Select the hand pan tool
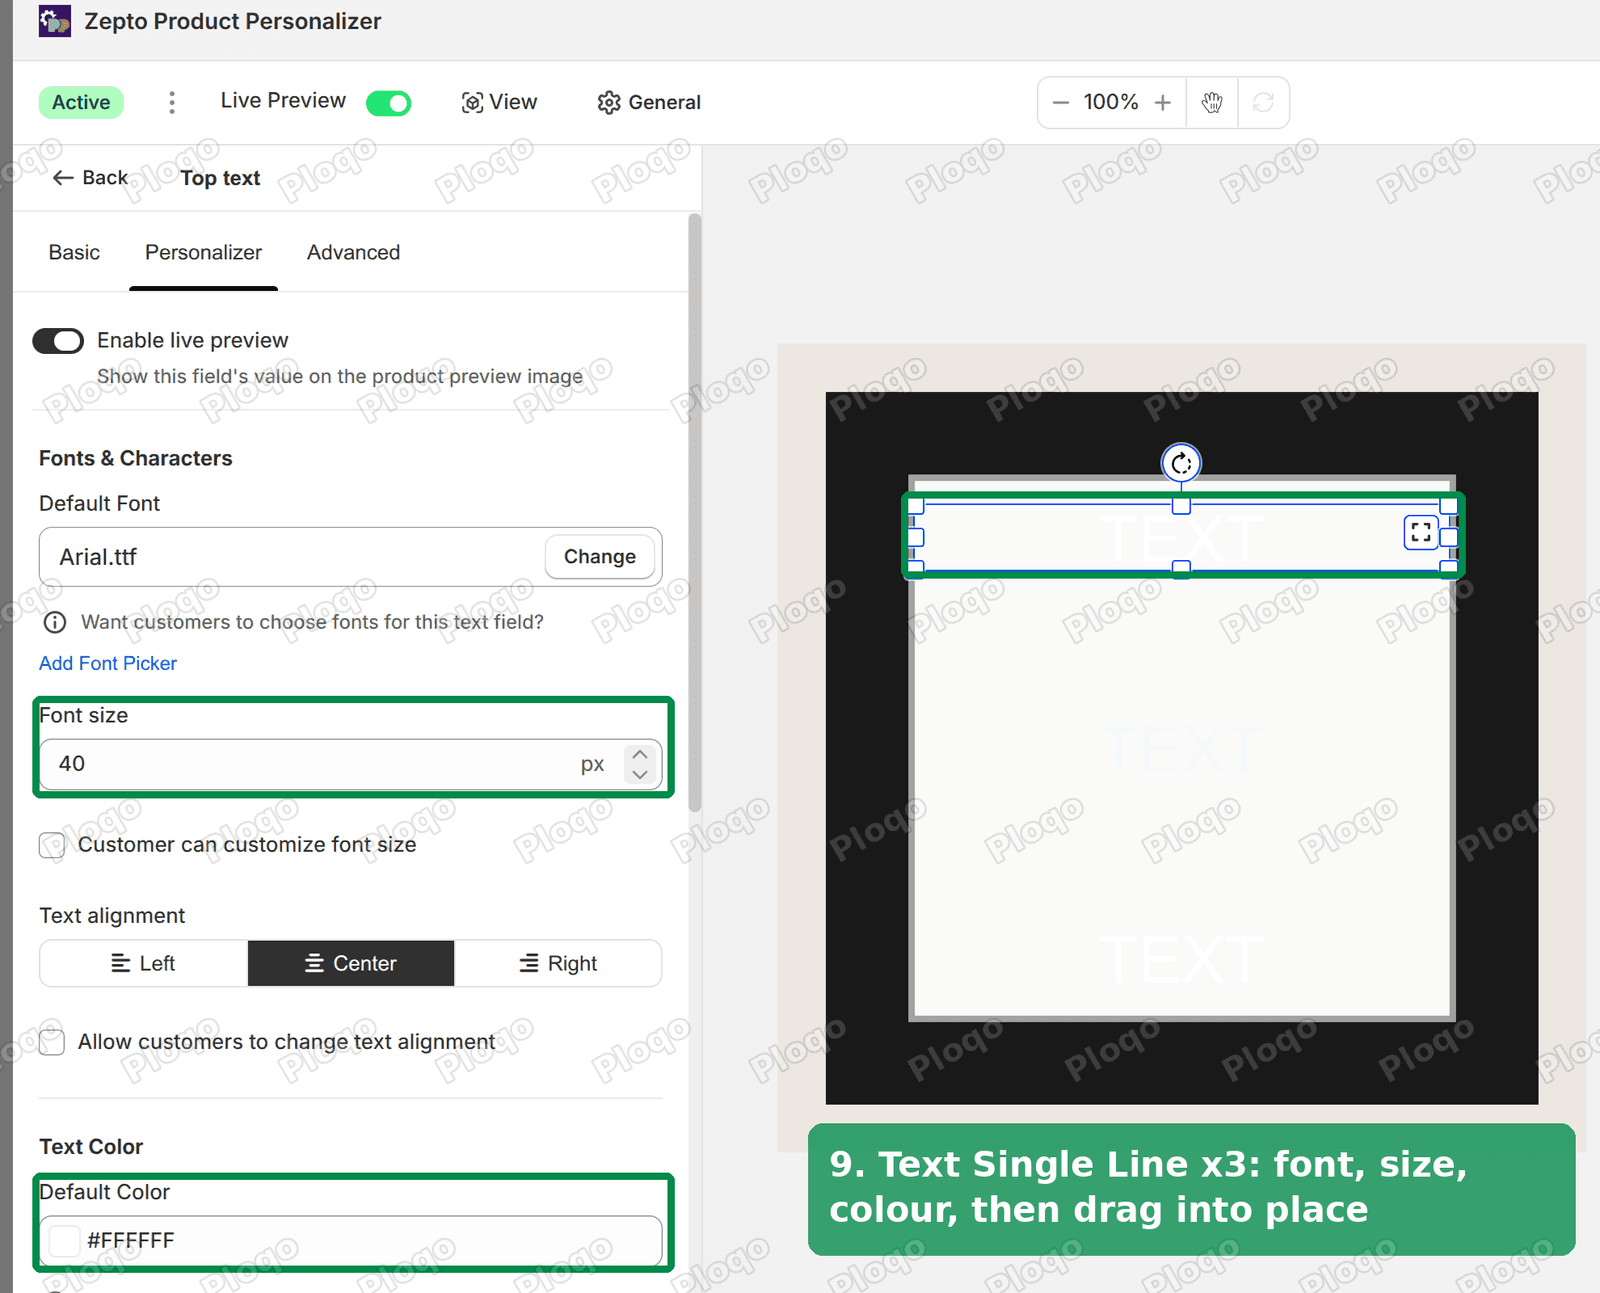 click(x=1212, y=102)
